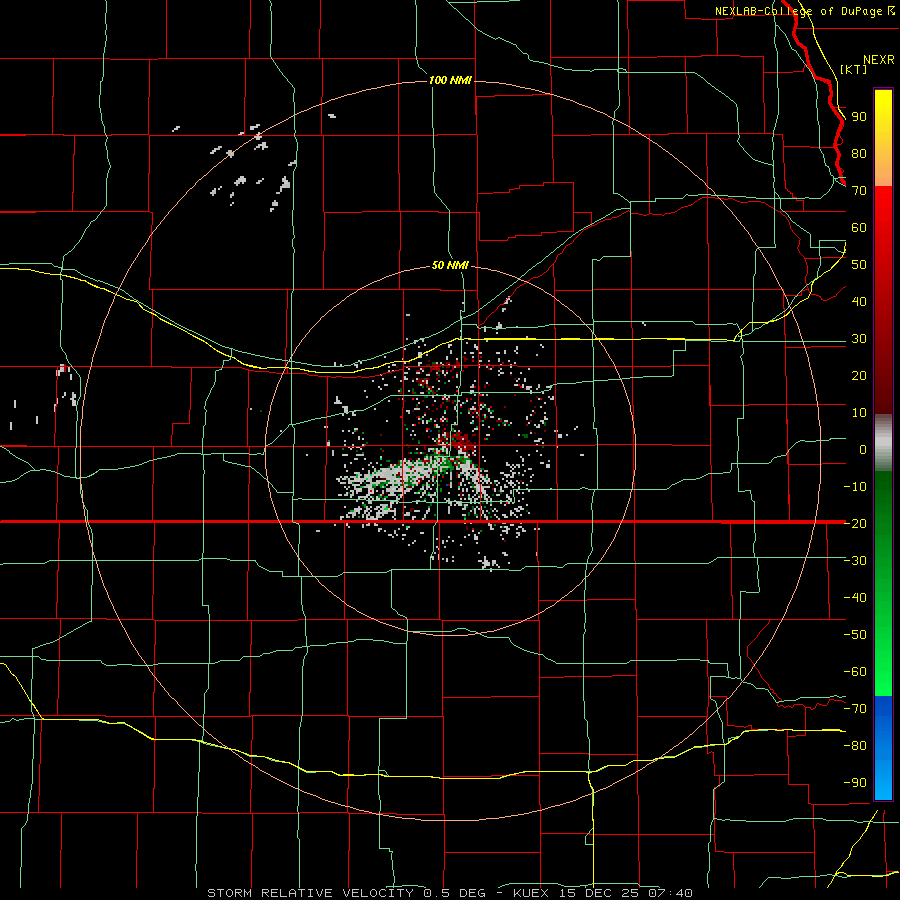Pick the gray zero-velocity segment of color bar
900x900 pixels.
883,442
